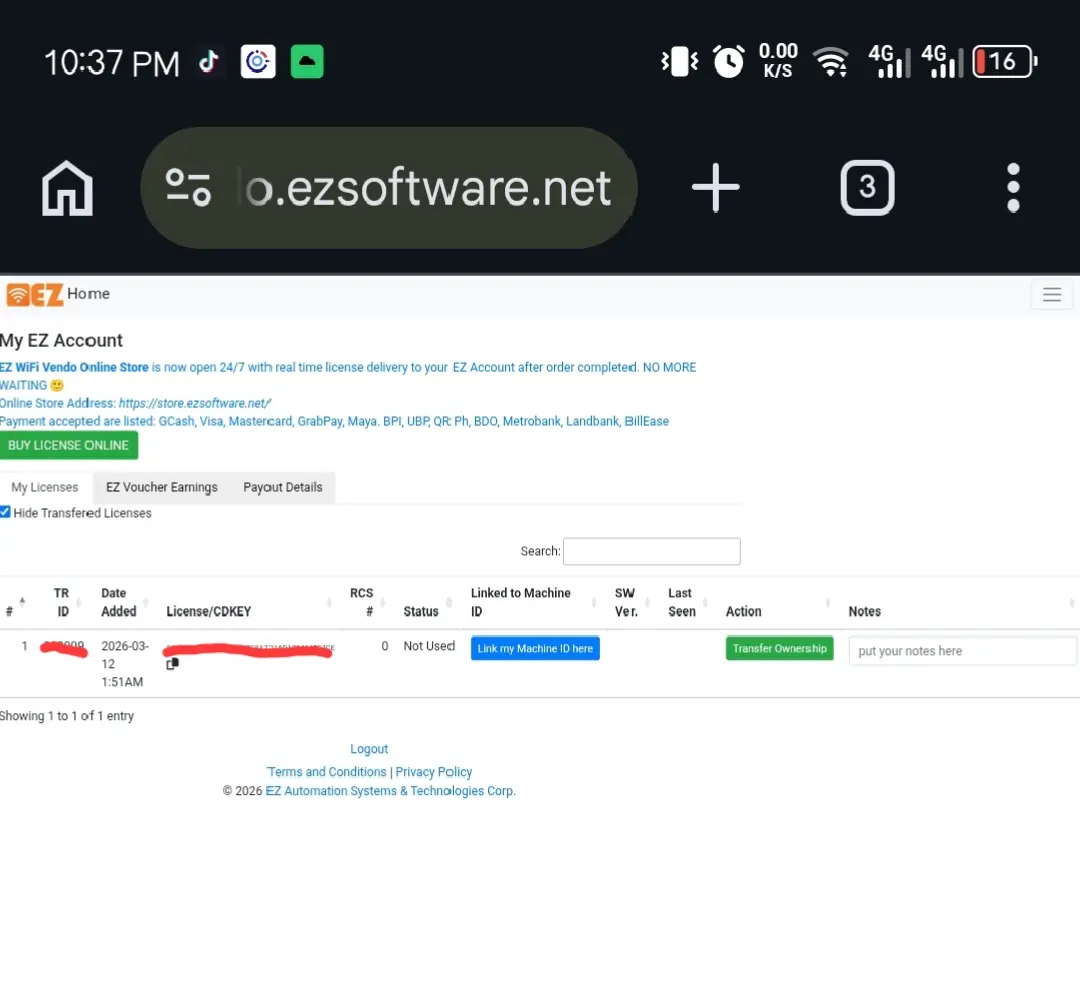1080x989 pixels.
Task: Click the Not Used status cell
Action: click(429, 646)
